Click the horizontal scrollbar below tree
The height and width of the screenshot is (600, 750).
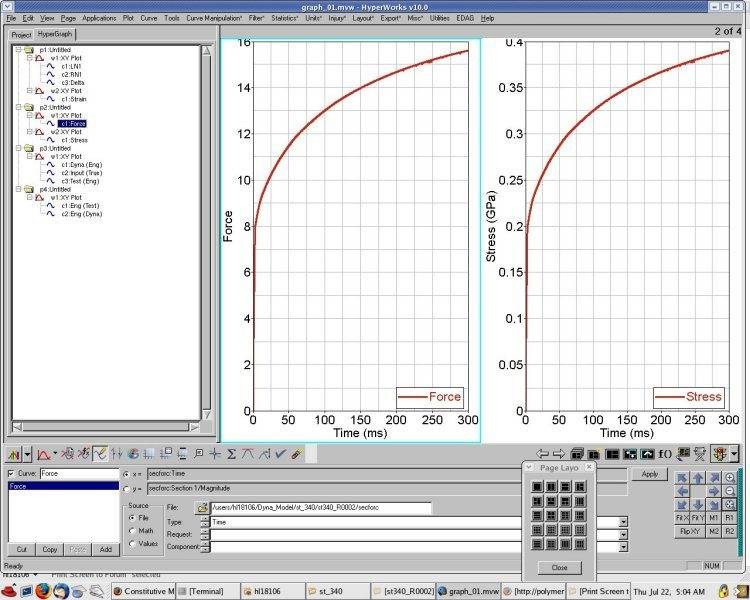[106, 426]
